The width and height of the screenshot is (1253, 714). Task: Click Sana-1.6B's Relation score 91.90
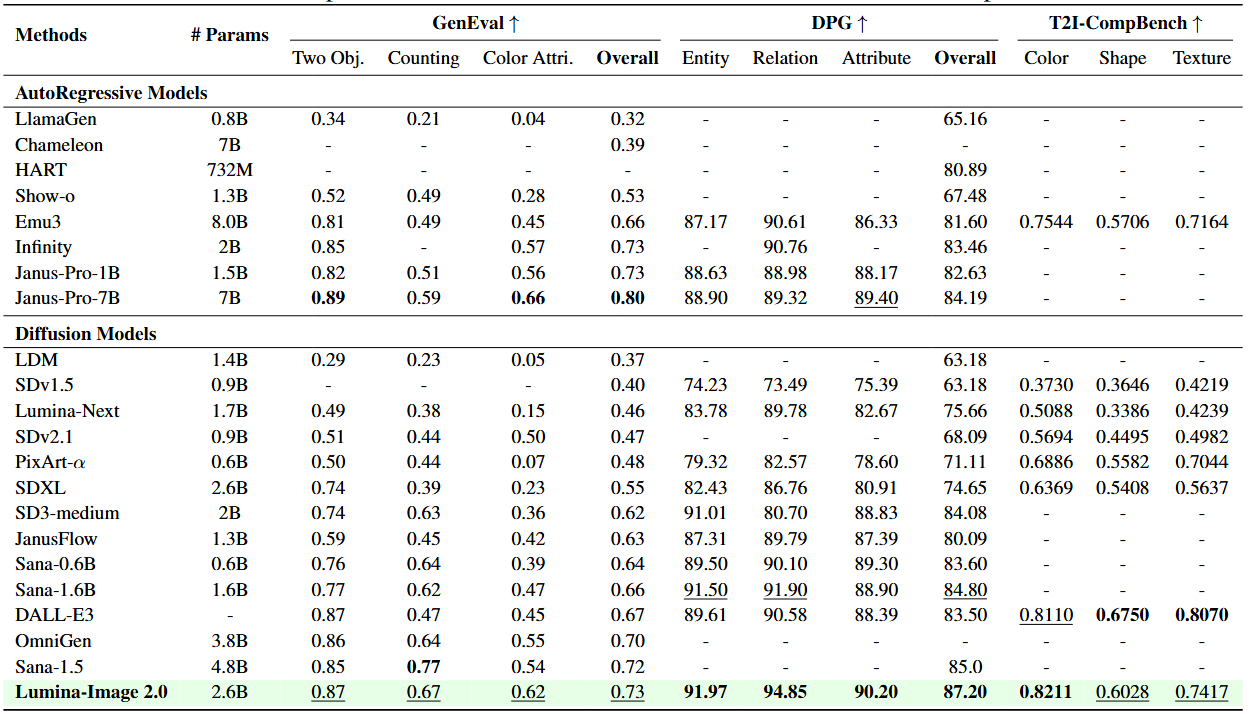[x=785, y=590]
